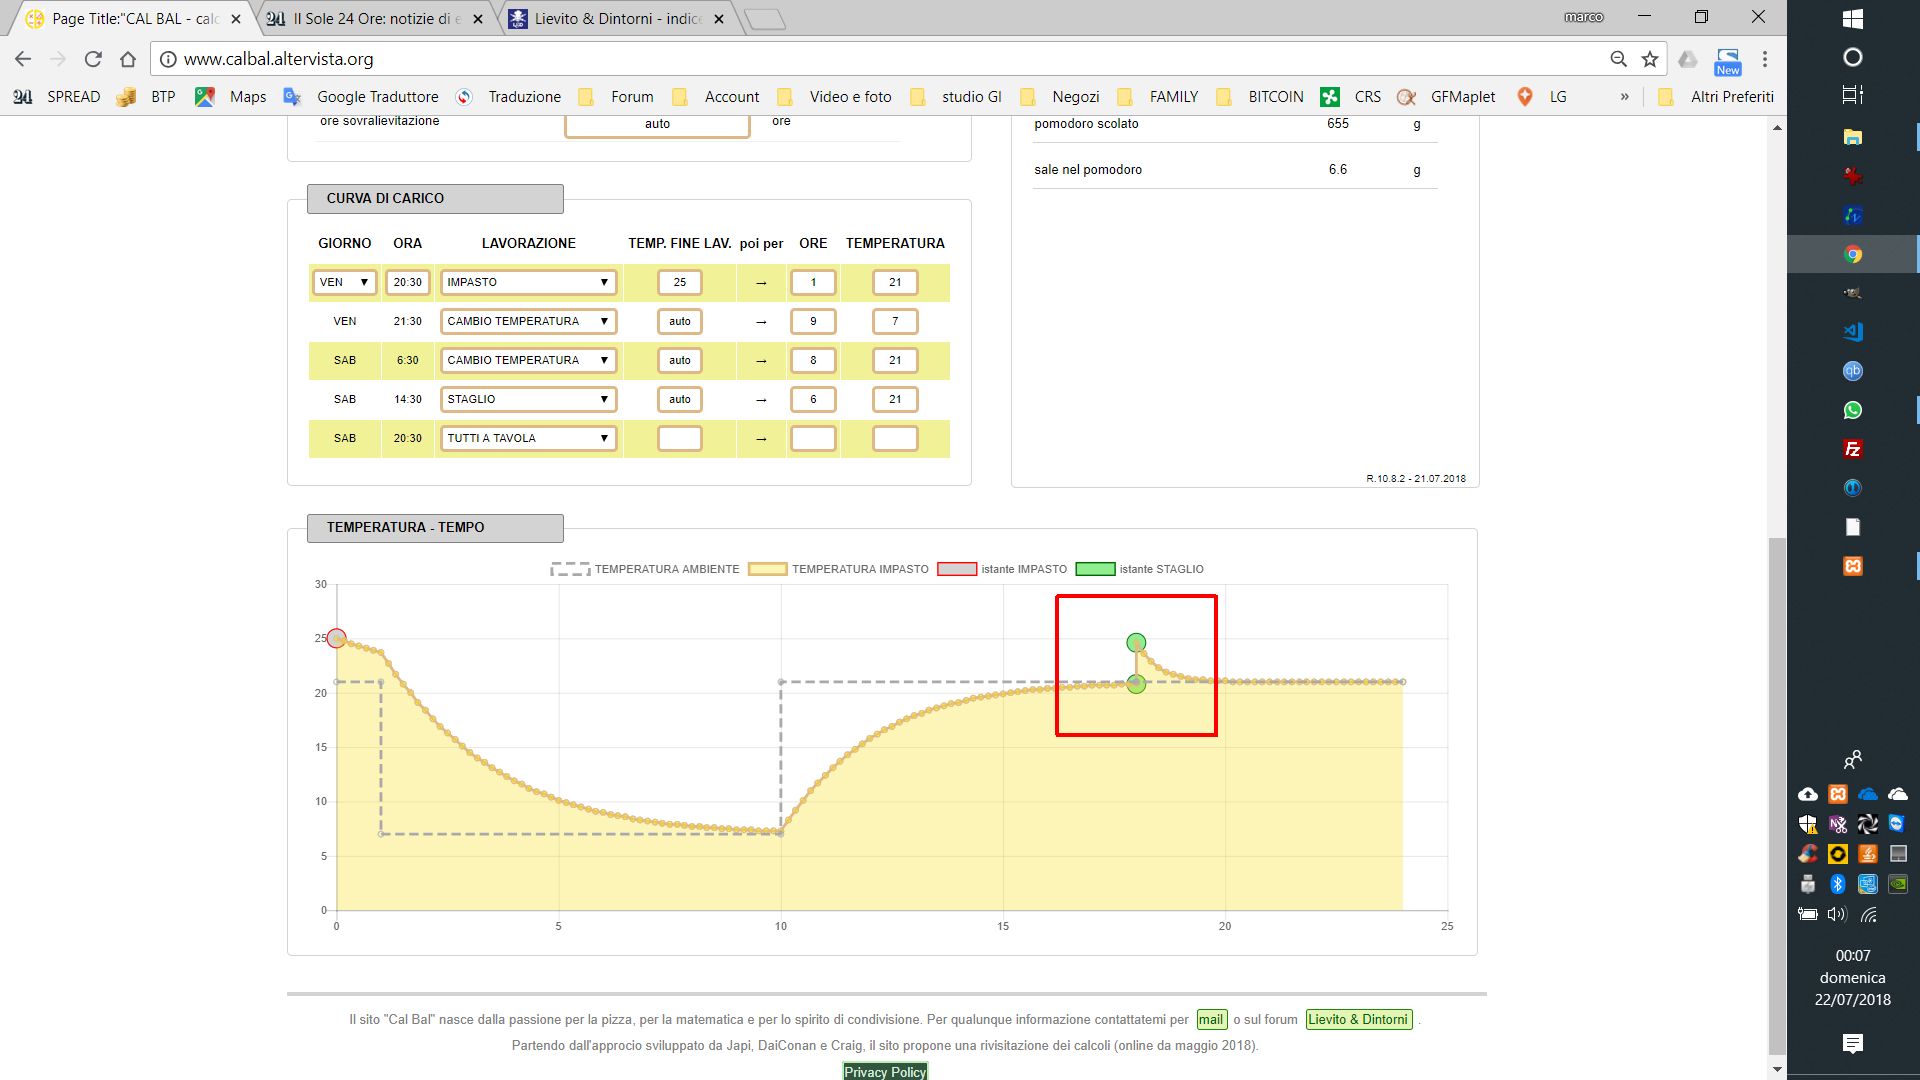Image resolution: width=1920 pixels, height=1080 pixels.
Task: Open XAMPP from the taskbar
Action: coord(1853,566)
